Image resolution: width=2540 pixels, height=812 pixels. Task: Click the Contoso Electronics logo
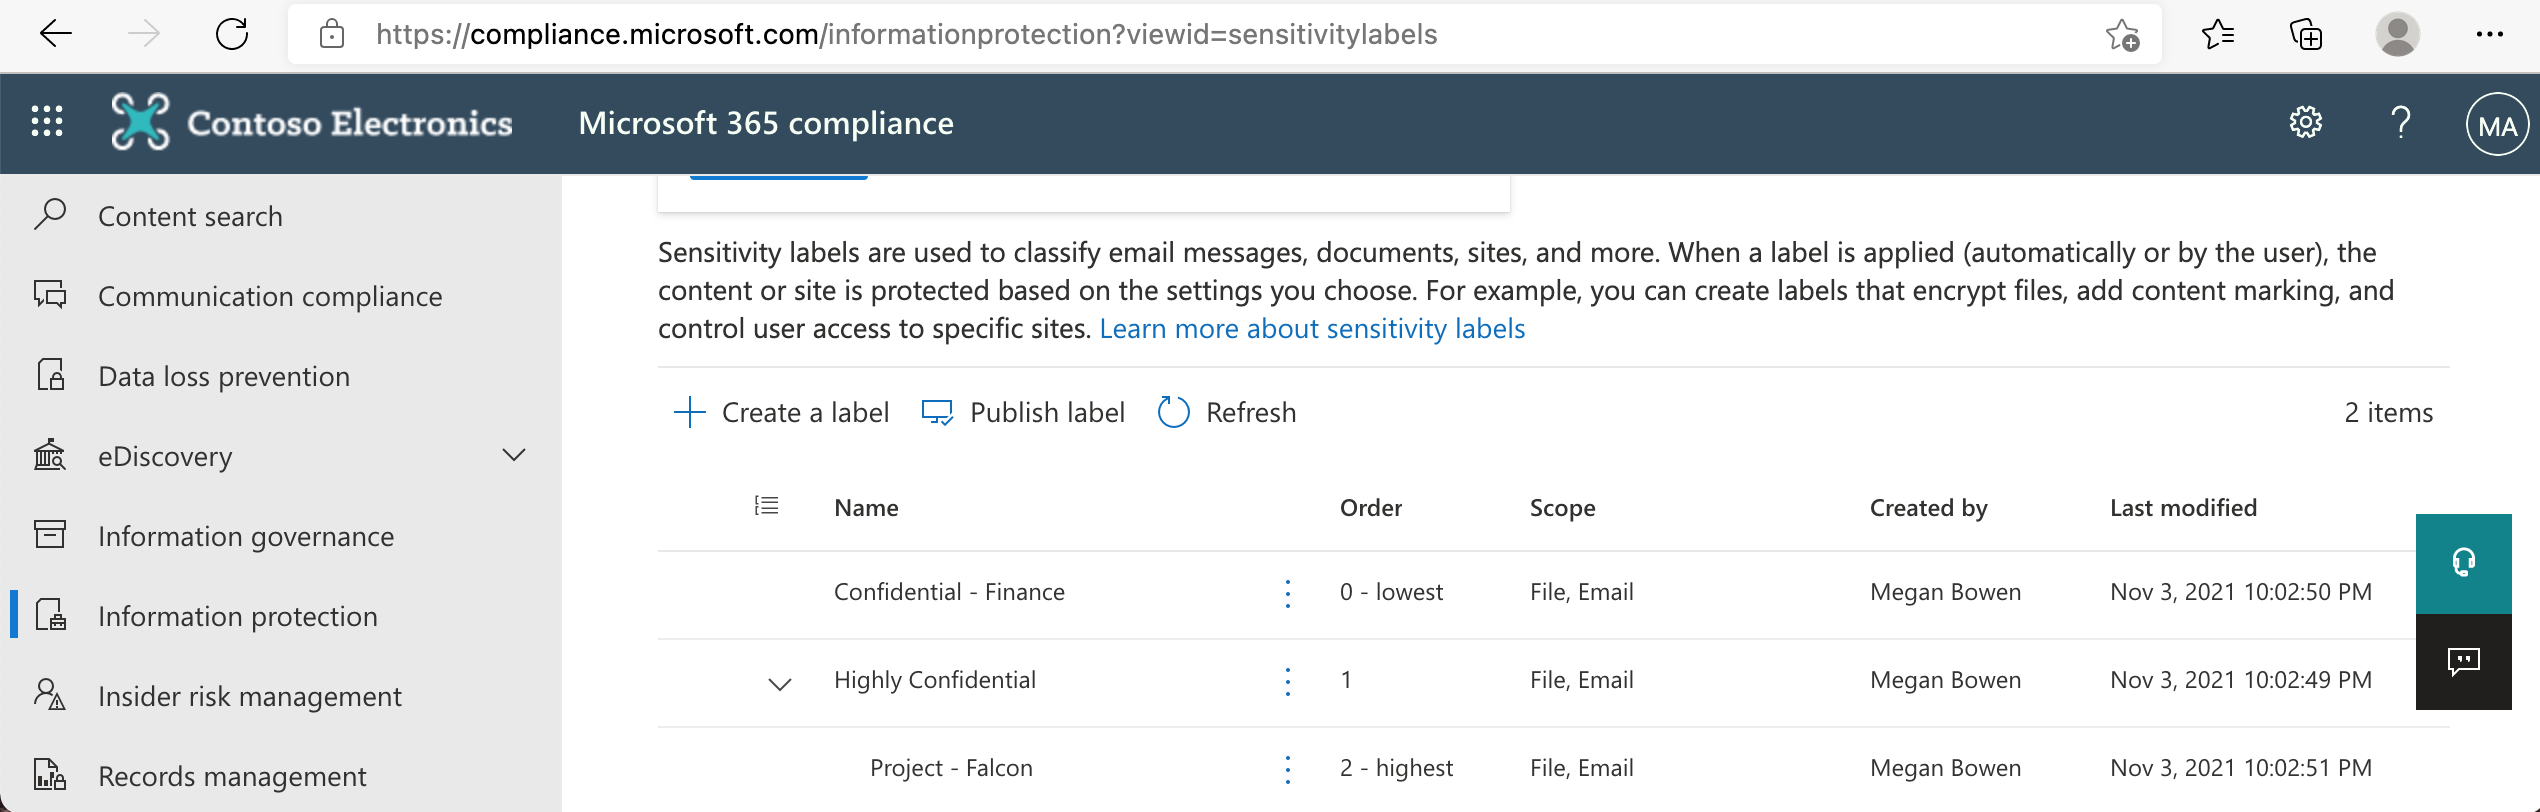[x=140, y=122]
